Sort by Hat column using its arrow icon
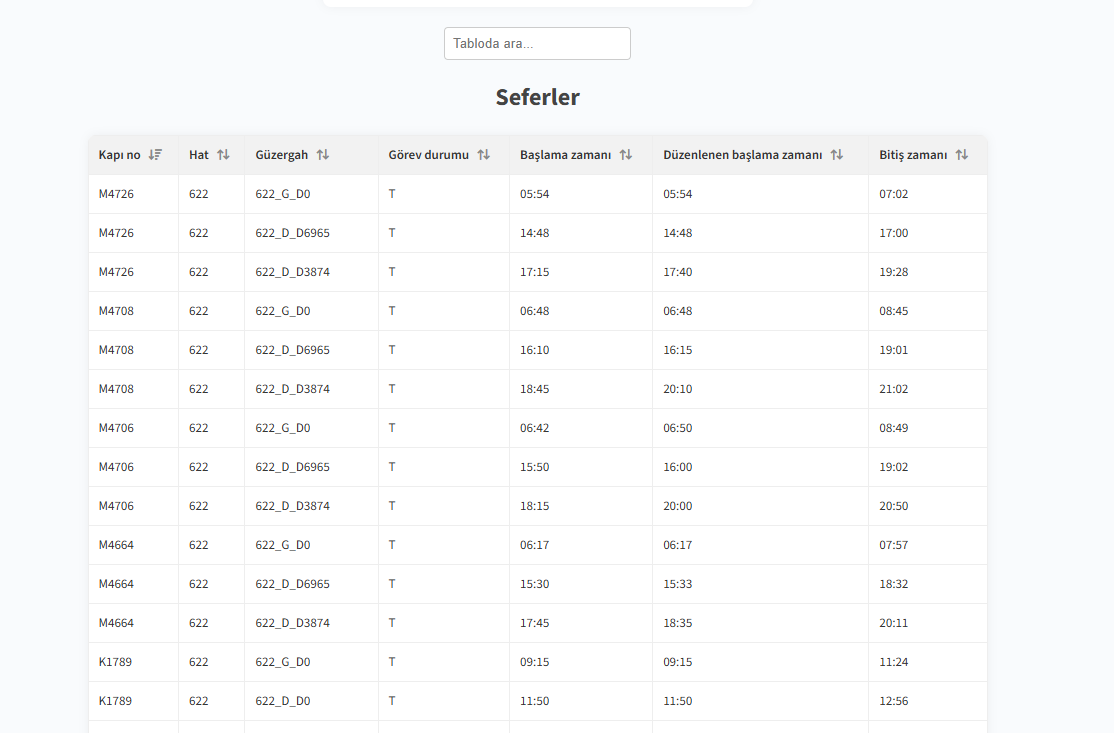 pyautogui.click(x=223, y=155)
